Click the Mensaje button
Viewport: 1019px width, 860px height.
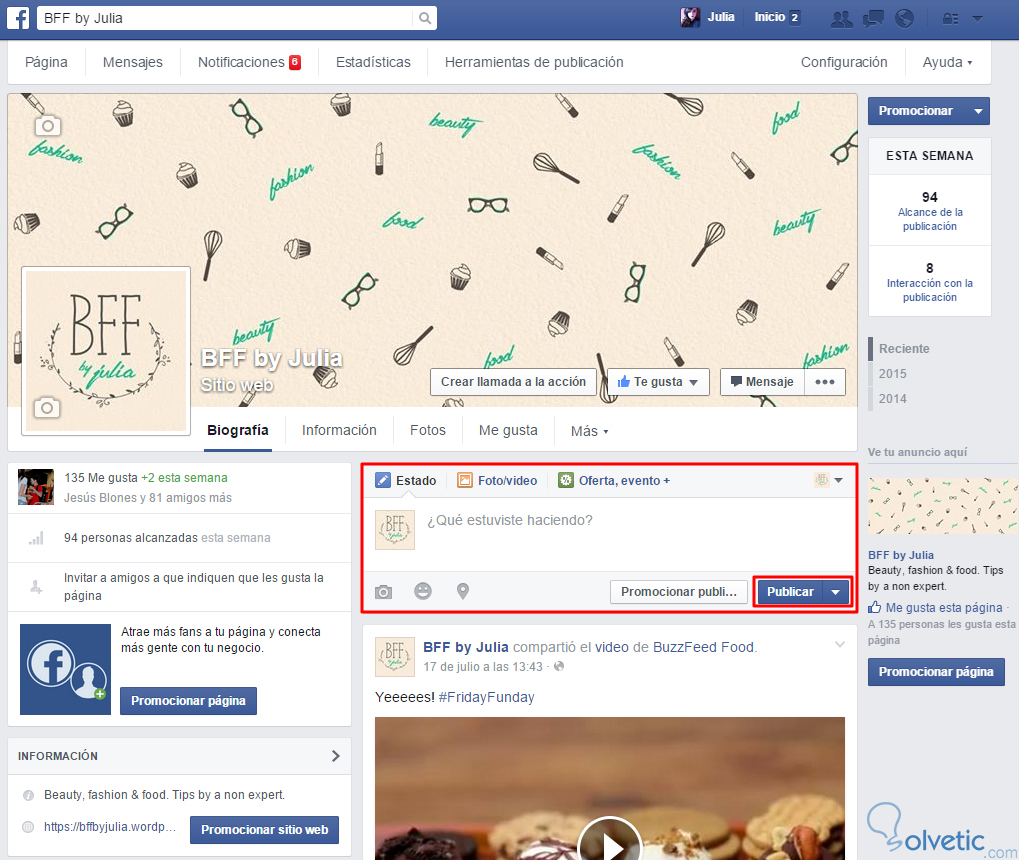[x=762, y=382]
